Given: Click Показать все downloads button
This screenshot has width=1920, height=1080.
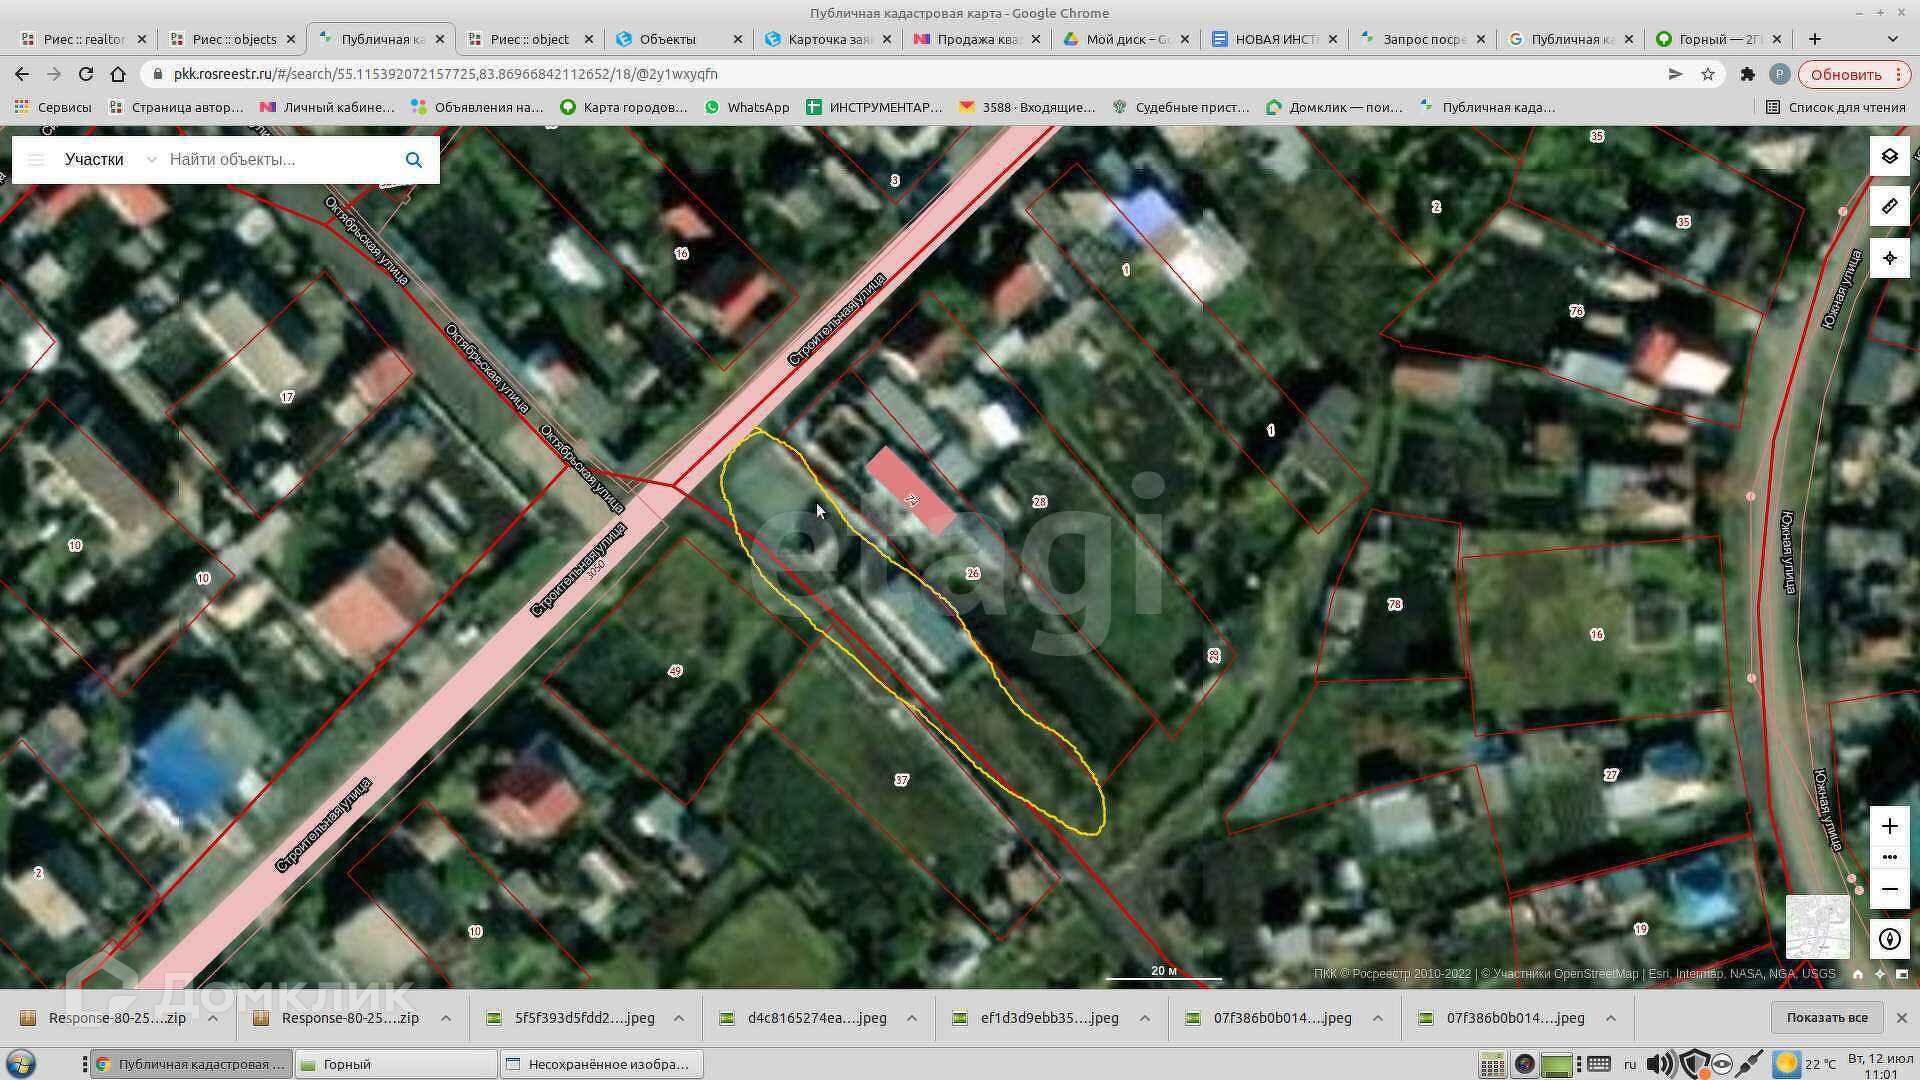Looking at the screenshot, I should tap(1826, 1018).
